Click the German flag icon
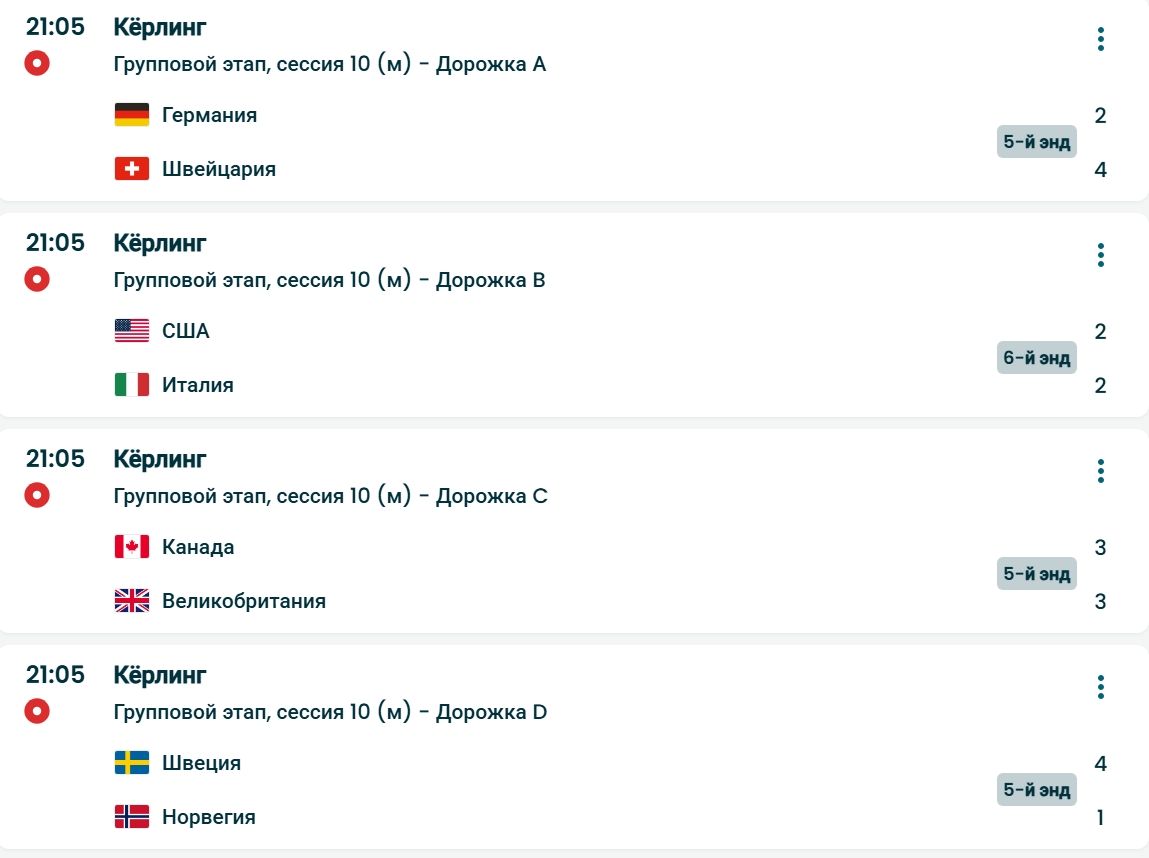 point(132,115)
